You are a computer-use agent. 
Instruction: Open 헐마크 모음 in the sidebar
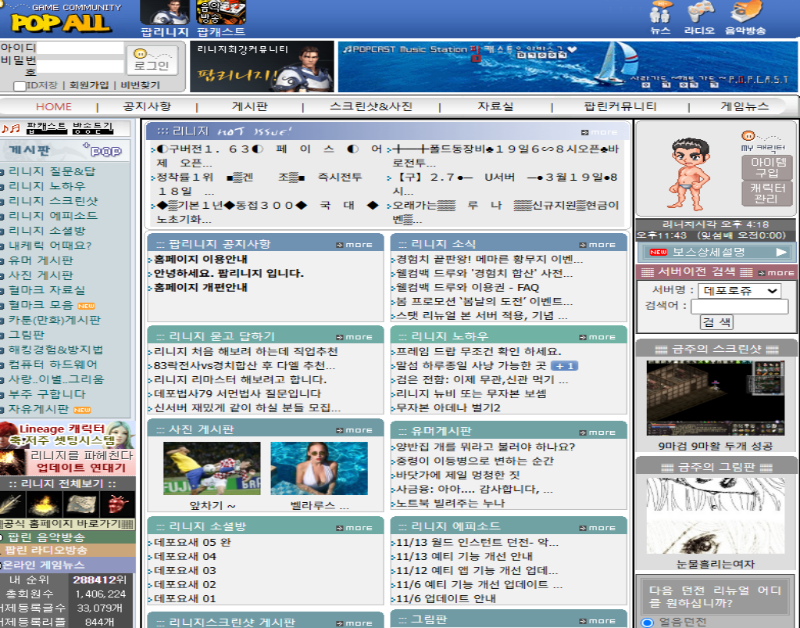(41, 305)
